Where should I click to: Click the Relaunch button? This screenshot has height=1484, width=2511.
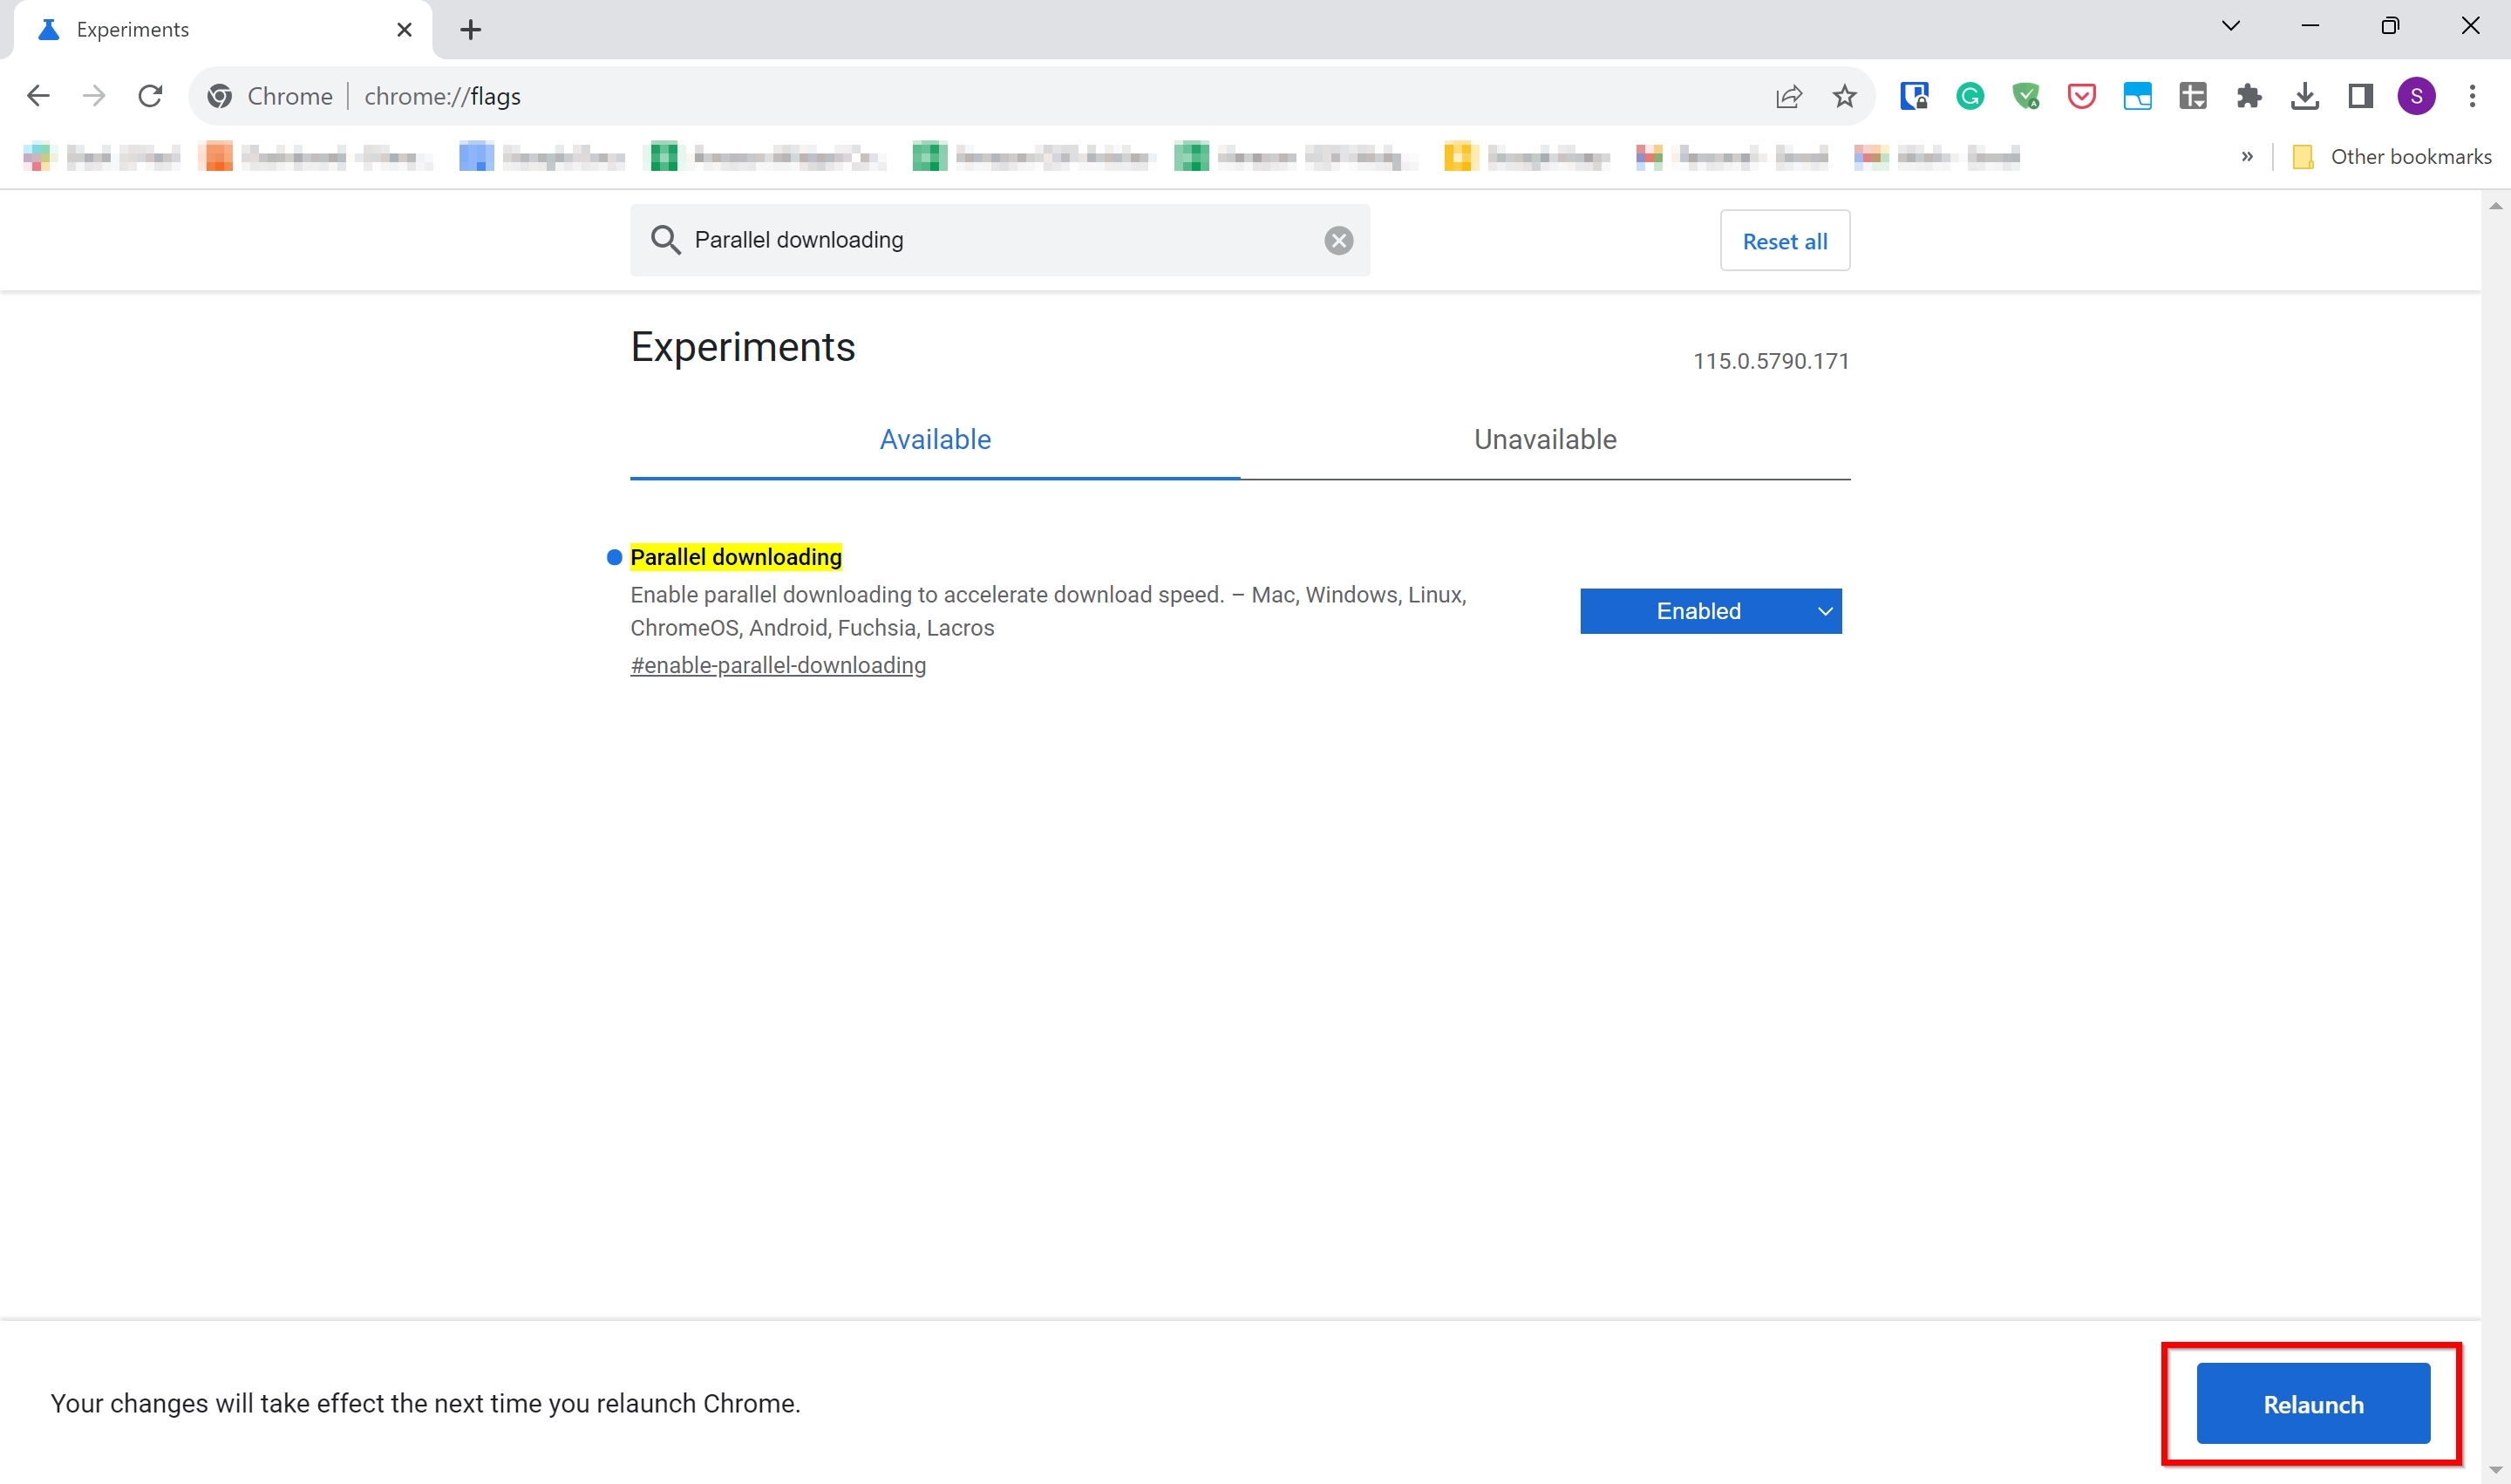[x=2312, y=1403]
